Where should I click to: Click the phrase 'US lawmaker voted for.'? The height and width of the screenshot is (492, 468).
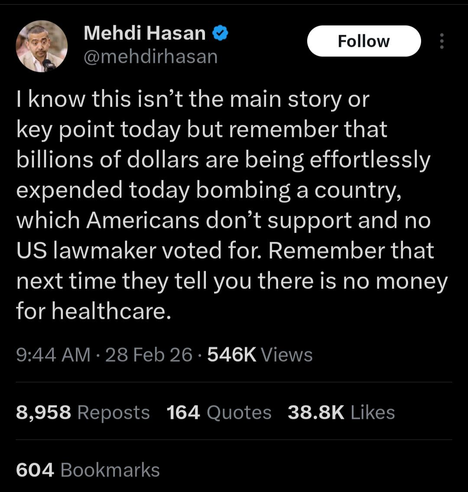(x=140, y=250)
